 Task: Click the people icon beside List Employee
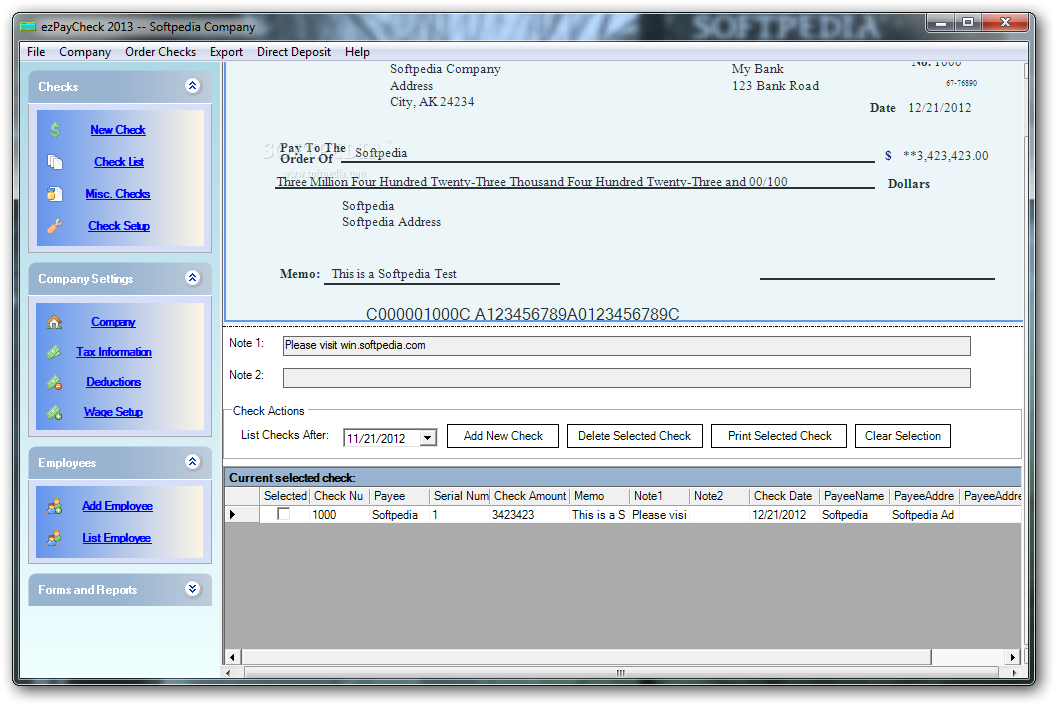click(55, 538)
